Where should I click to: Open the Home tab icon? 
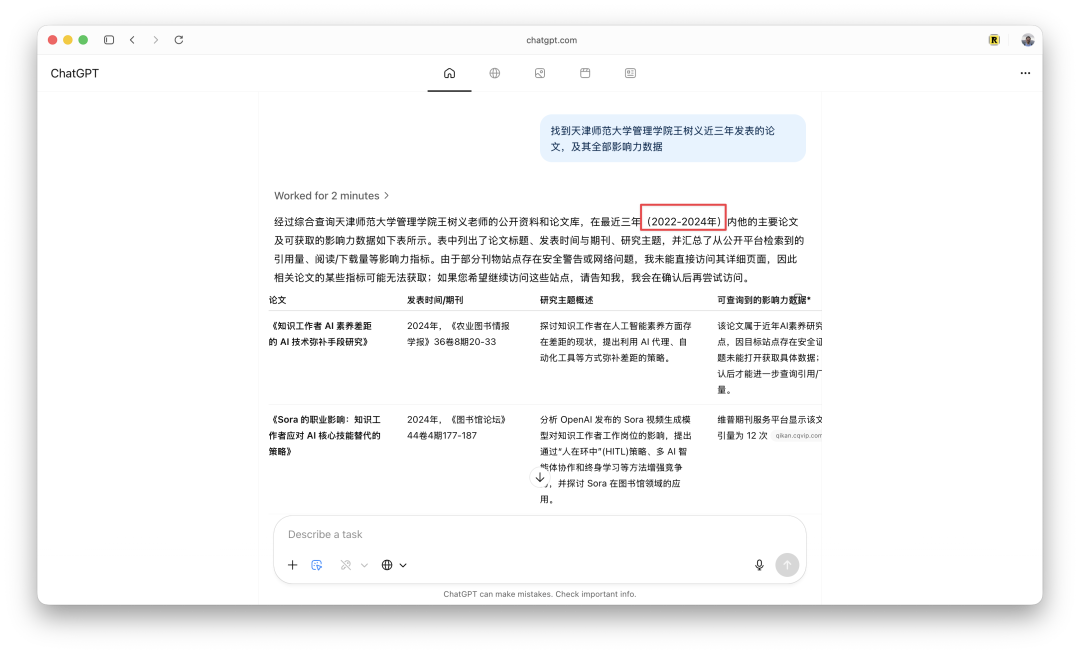[449, 73]
